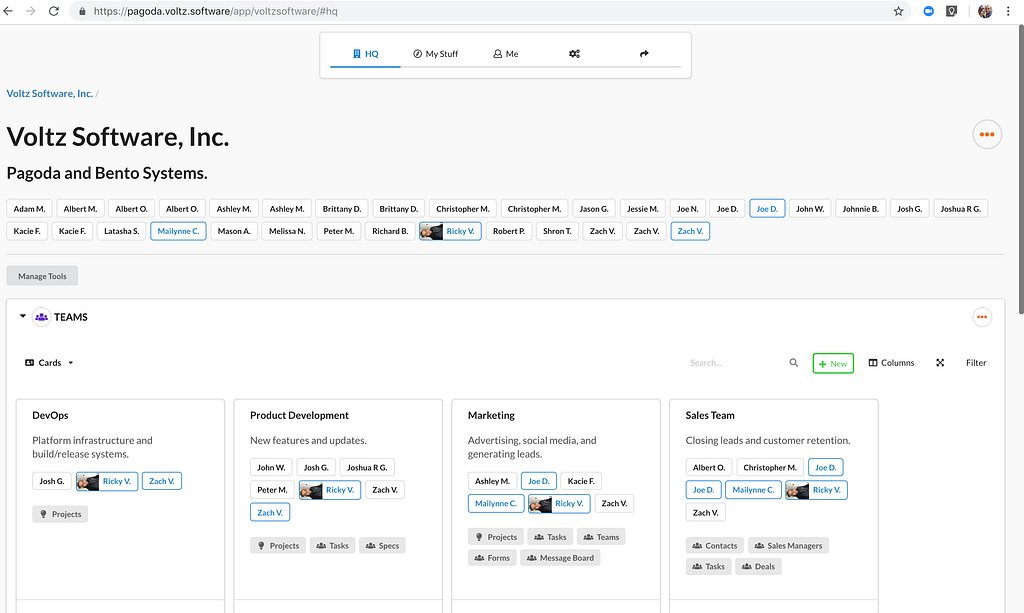Select member chip Latasha S.
Screen dimensions: 1024x613
pyautogui.click(x=121, y=231)
